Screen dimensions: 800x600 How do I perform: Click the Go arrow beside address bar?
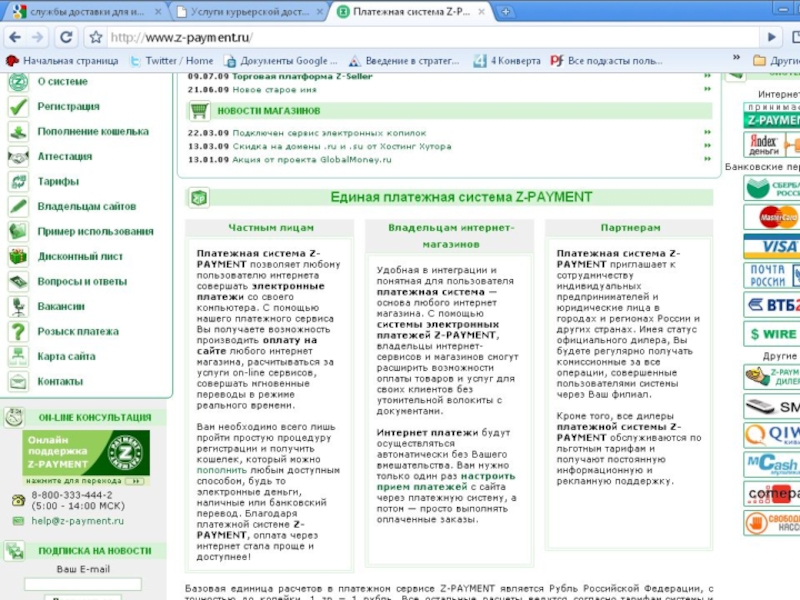coord(771,37)
